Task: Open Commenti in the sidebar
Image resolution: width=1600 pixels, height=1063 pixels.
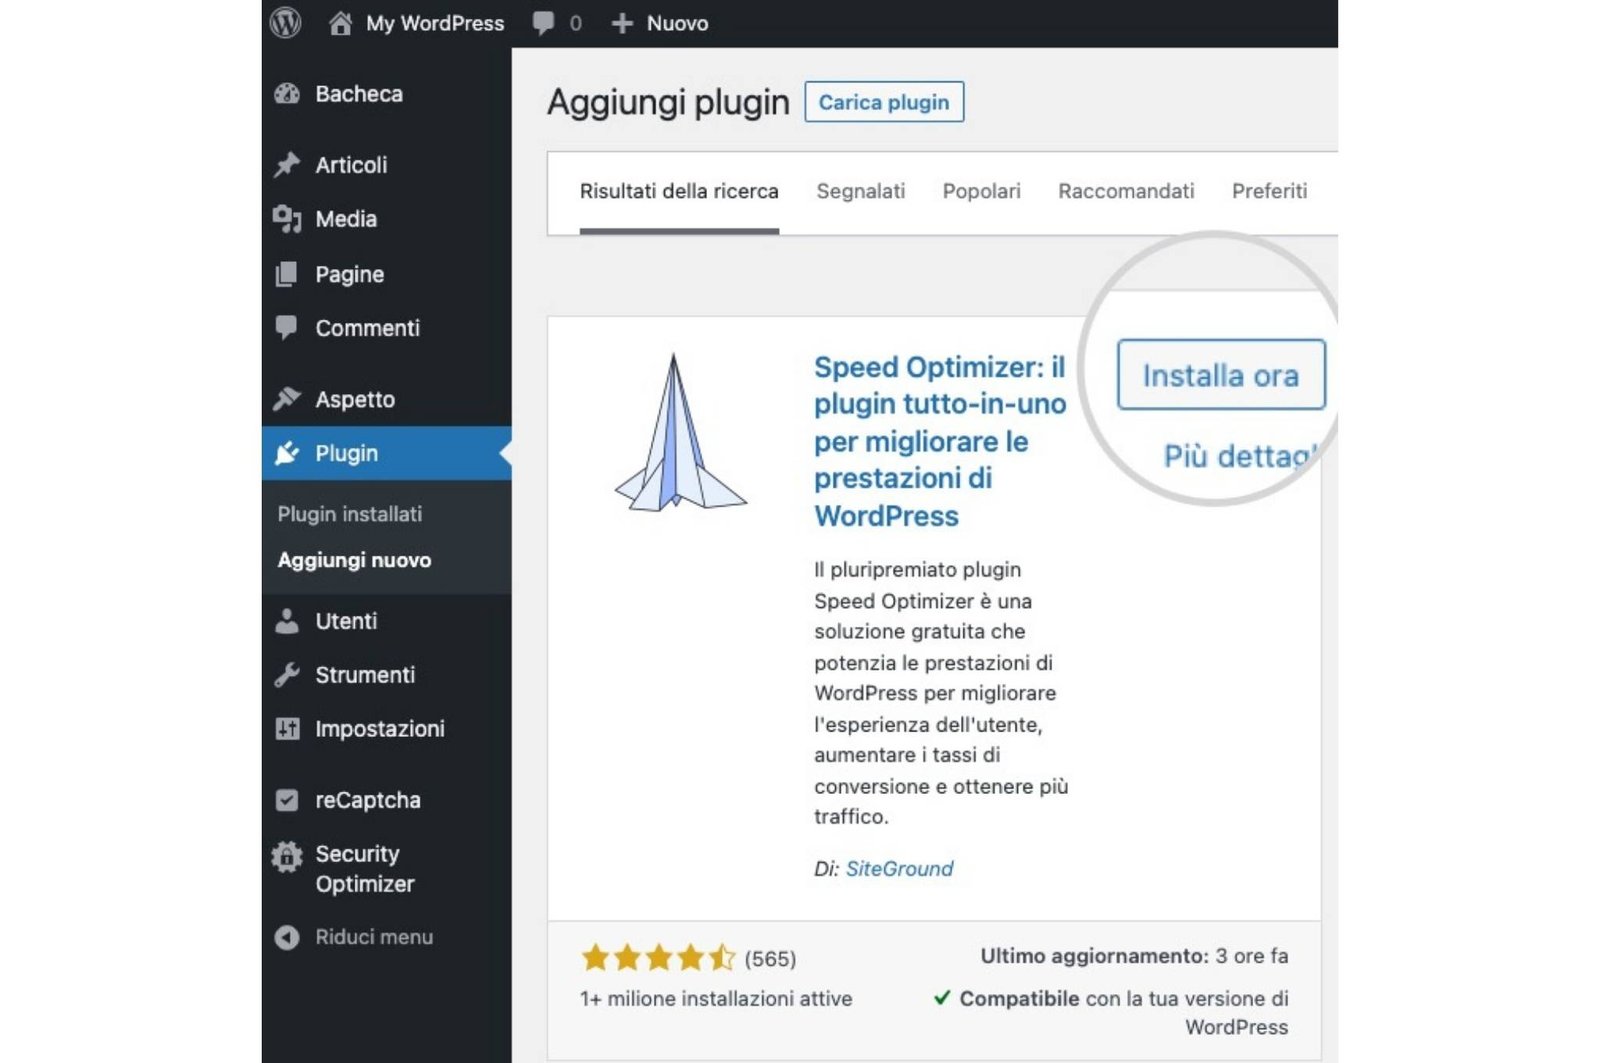Action: pos(367,328)
